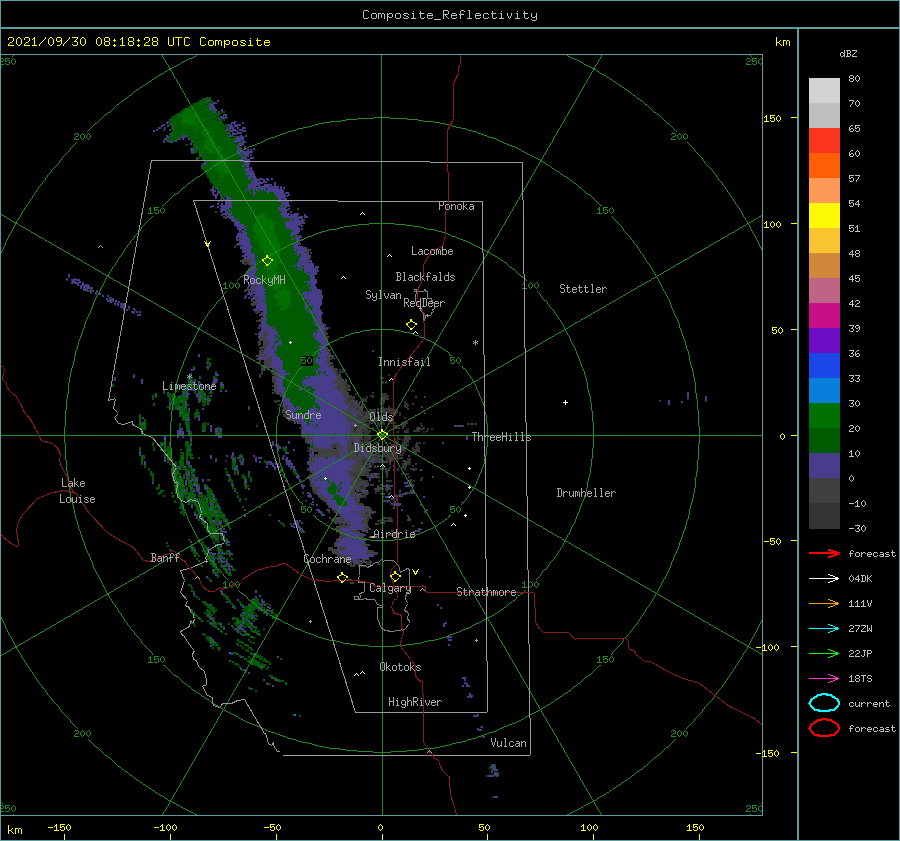This screenshot has height=841, width=900.
Task: Click the Stettler city label
Action: coord(583,289)
